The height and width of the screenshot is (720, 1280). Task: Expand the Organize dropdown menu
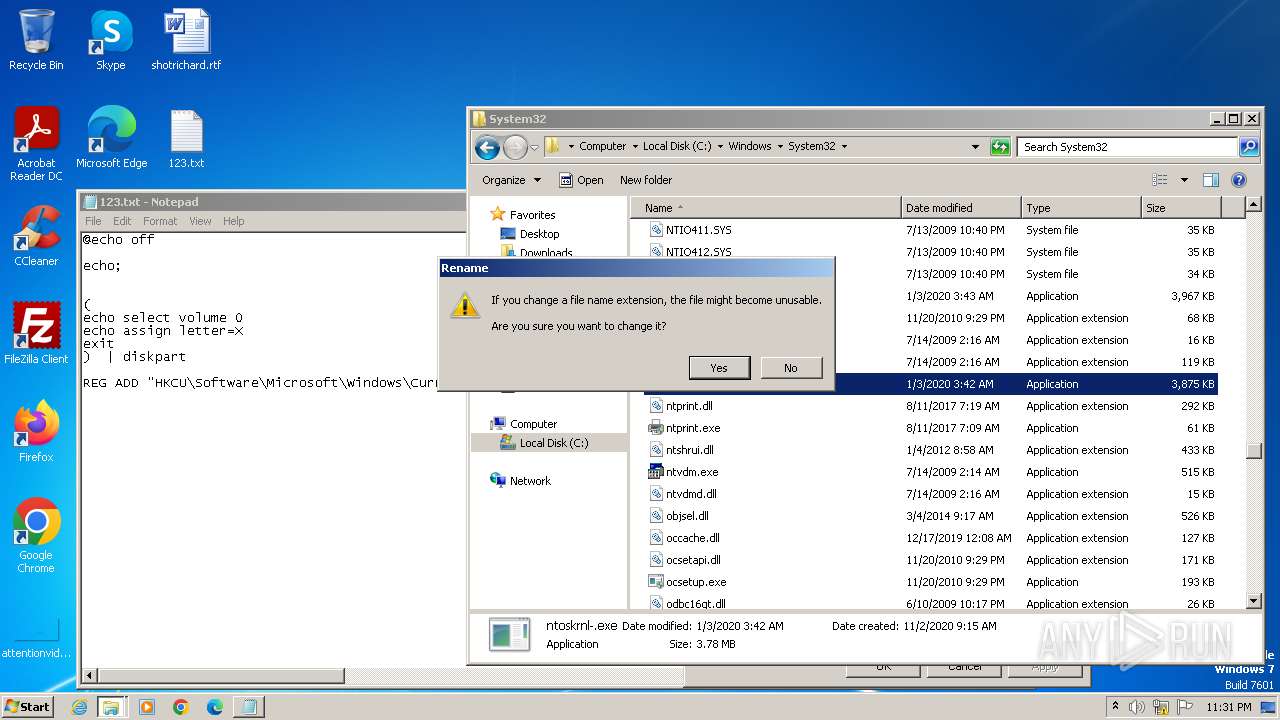click(x=511, y=180)
